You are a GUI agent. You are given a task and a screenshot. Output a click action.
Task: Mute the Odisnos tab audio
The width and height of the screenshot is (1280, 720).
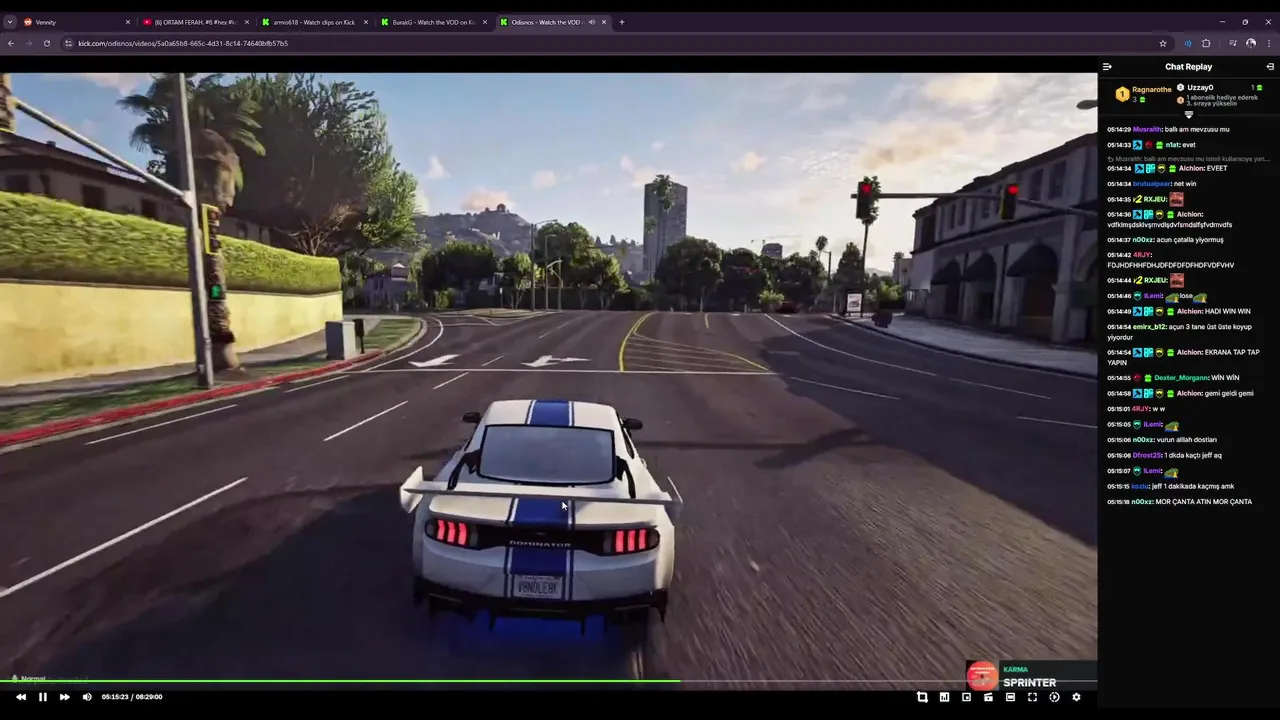pos(591,22)
